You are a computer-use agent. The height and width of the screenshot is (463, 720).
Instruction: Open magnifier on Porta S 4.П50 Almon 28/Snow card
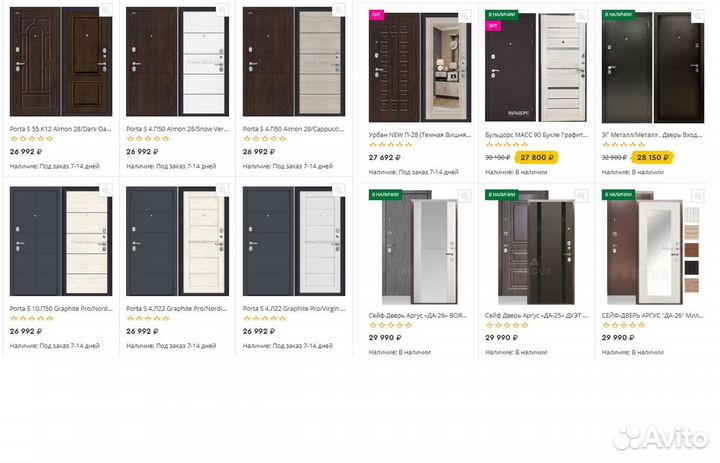222,10
